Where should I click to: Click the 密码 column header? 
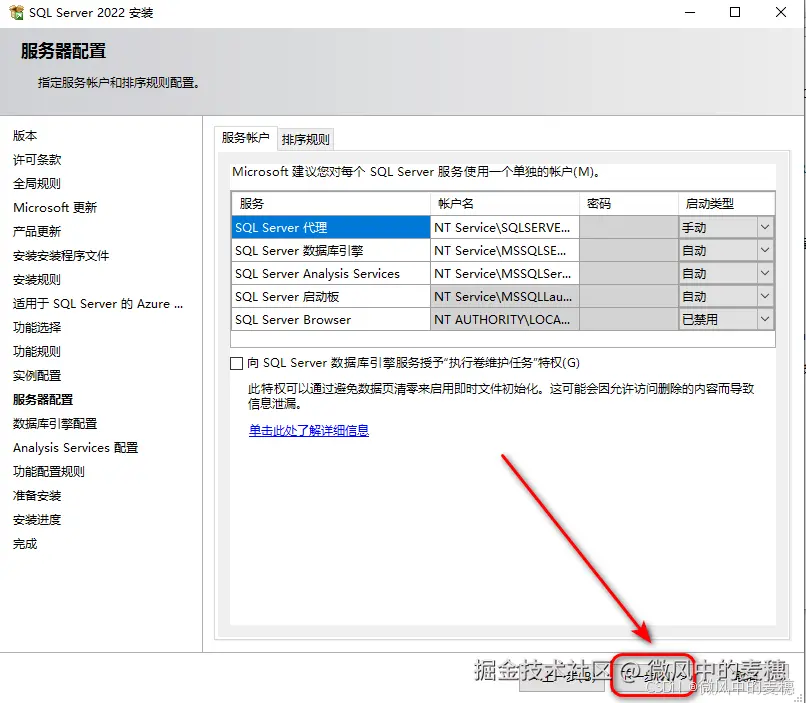629,204
